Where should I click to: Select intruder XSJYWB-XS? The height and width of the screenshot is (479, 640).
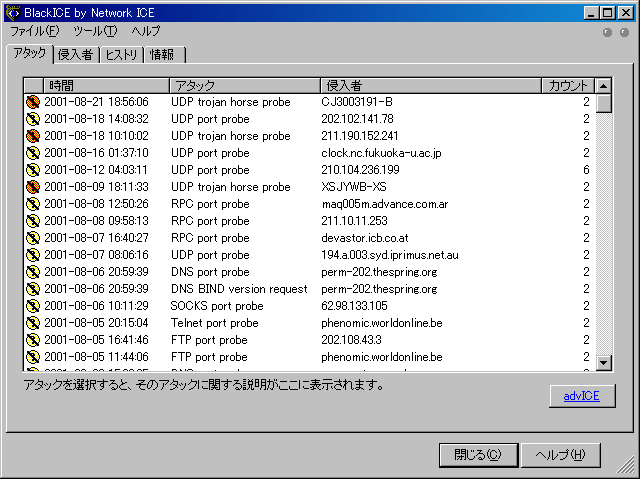[x=354, y=186]
